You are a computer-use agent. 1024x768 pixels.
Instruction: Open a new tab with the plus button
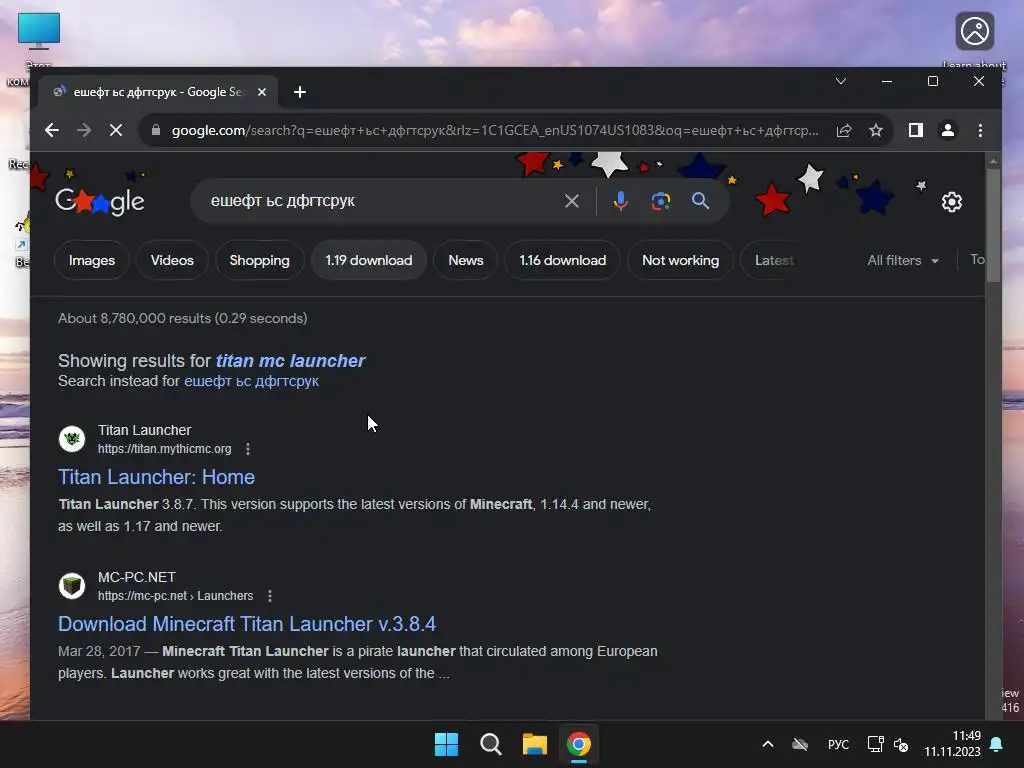tap(300, 92)
